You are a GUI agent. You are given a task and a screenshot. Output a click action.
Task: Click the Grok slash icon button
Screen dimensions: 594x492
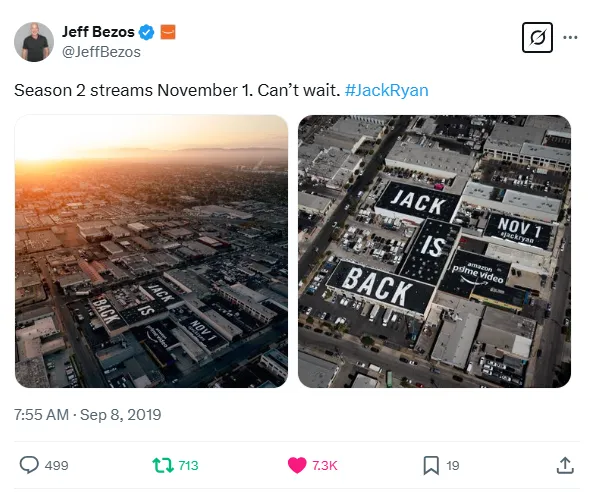(537, 37)
